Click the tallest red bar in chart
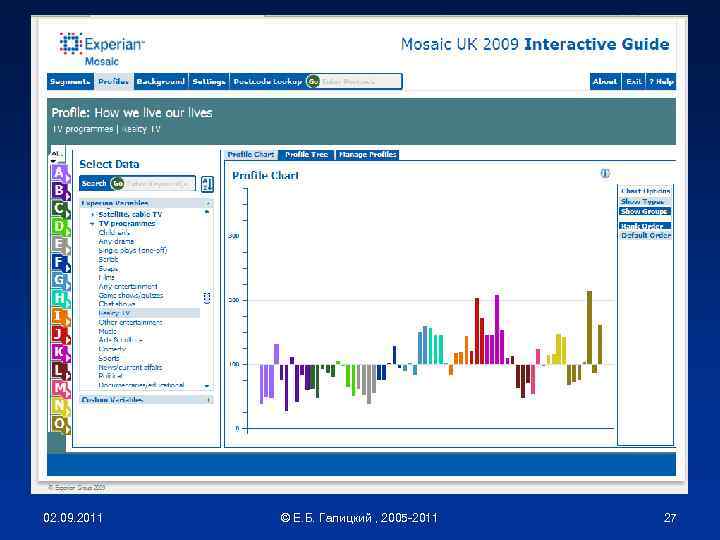 click(x=477, y=331)
